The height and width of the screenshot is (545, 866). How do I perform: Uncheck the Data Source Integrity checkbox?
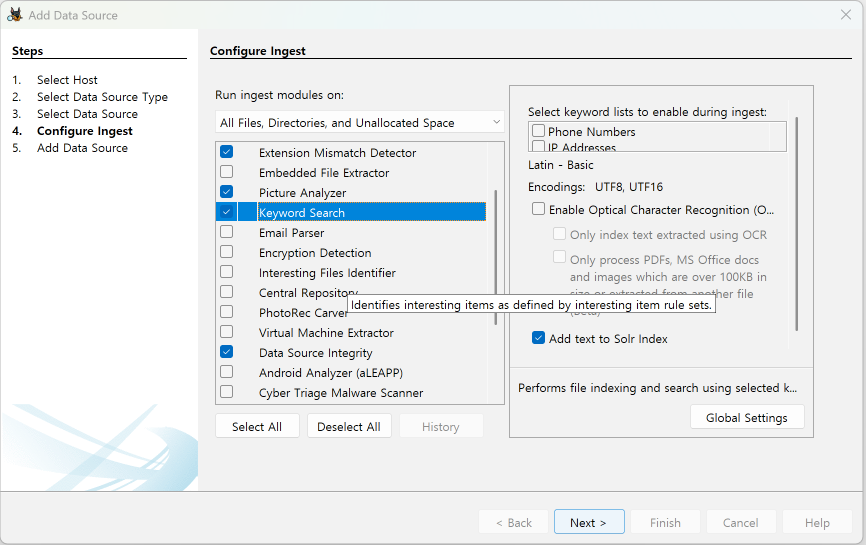[226, 352]
